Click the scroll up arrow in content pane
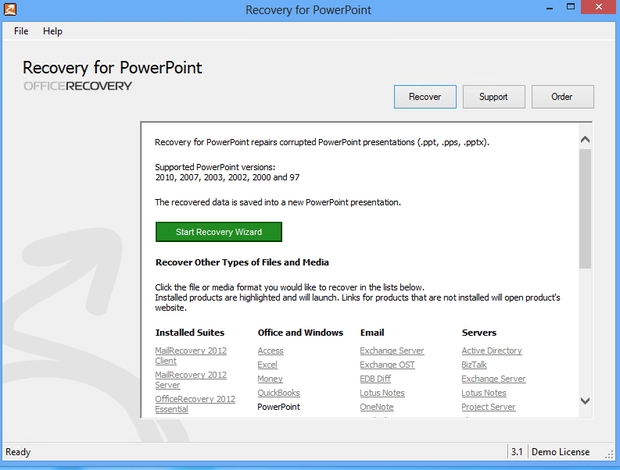620x470 pixels. [x=585, y=139]
